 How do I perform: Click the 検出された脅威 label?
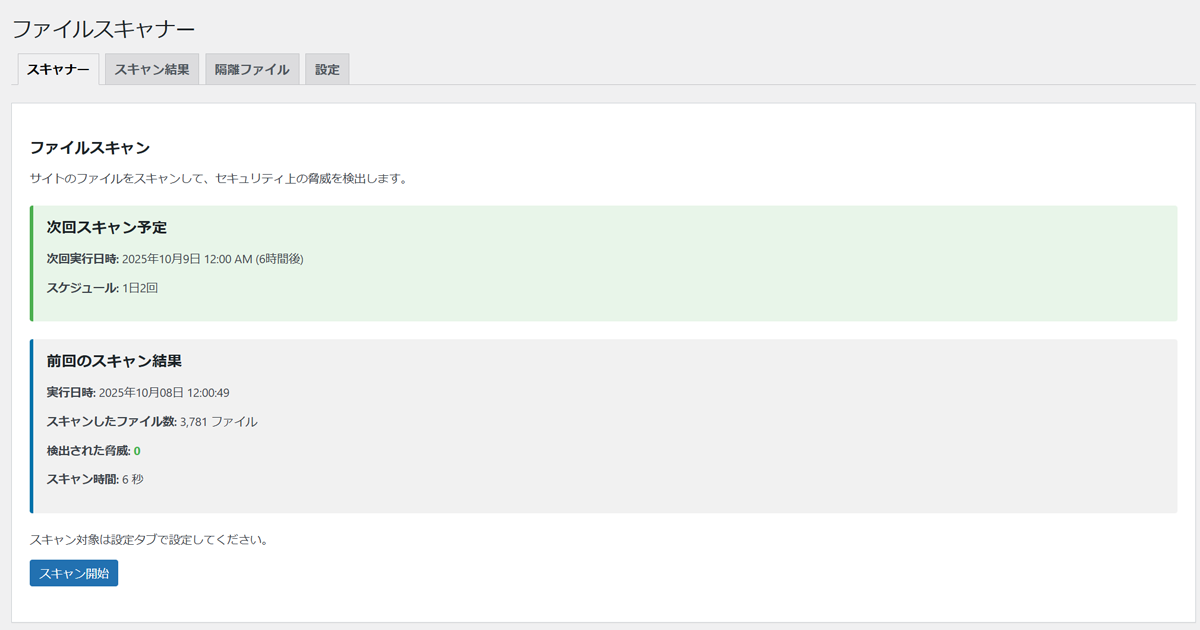(x=88, y=451)
